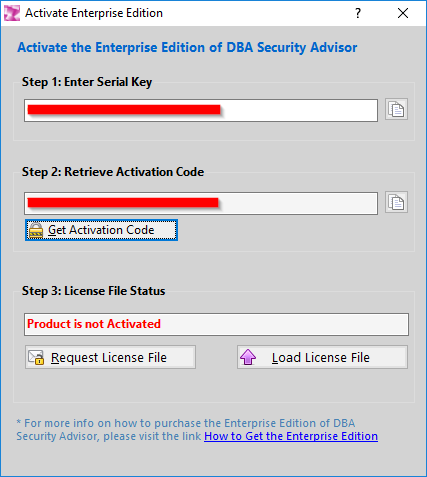
Task: Close the Activate Enterprise Edition dialog
Action: [403, 13]
